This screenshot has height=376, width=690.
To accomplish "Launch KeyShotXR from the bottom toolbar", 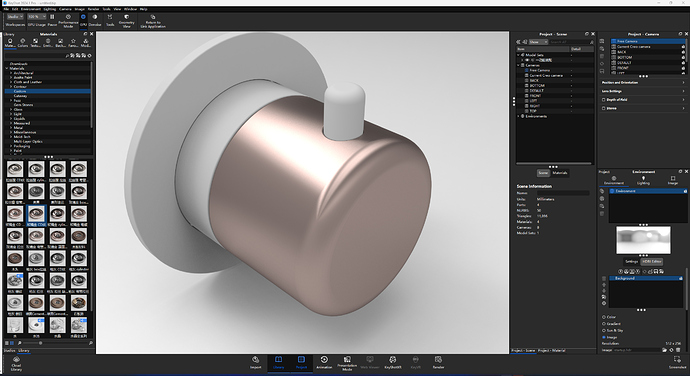I will 393,362.
